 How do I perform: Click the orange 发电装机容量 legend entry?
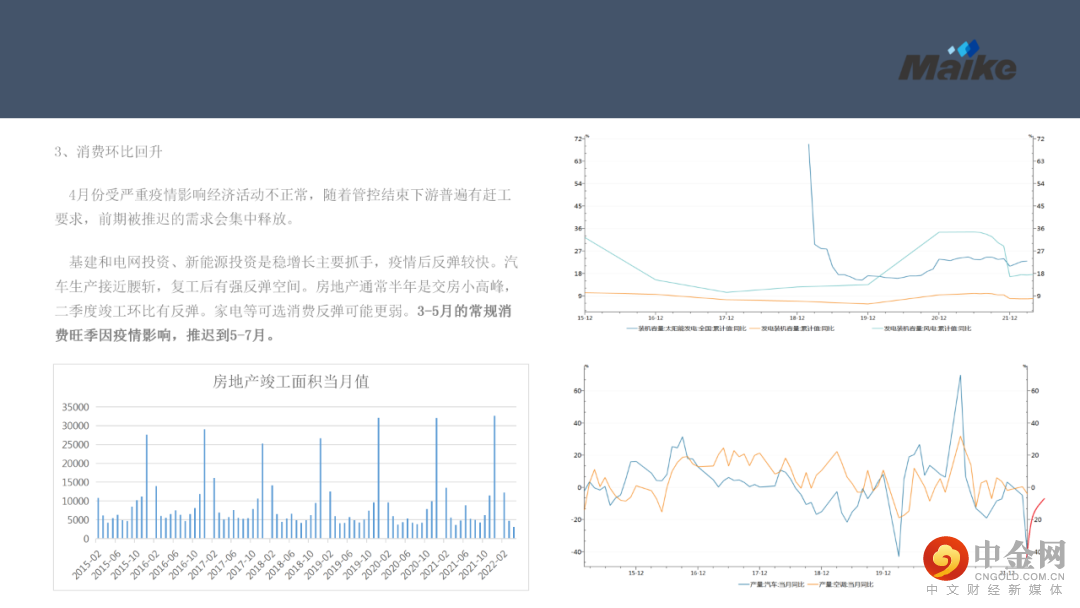[x=799, y=328]
